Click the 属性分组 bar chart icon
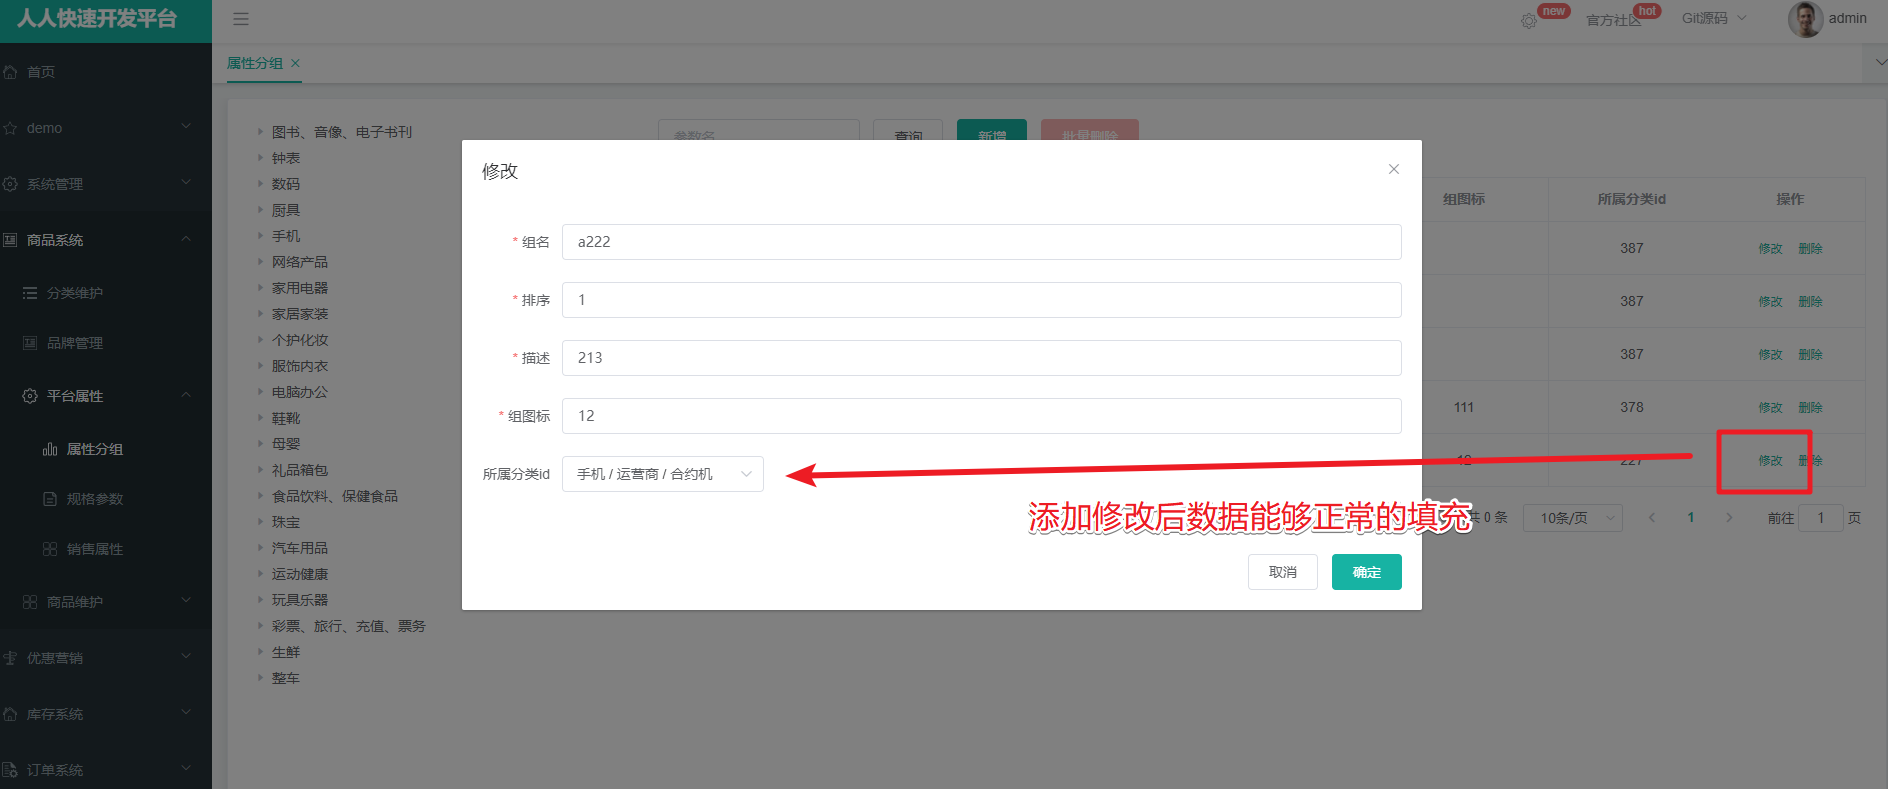The height and width of the screenshot is (789, 1888). pyautogui.click(x=50, y=449)
